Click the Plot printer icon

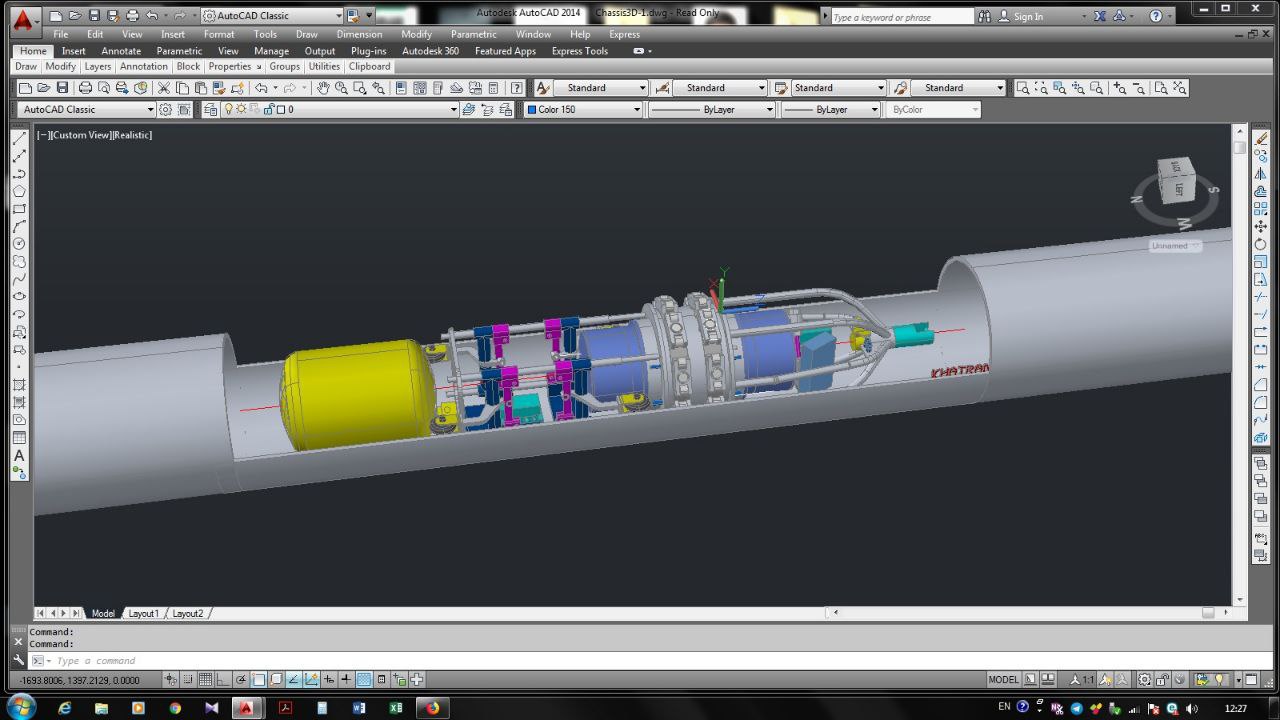coord(85,88)
